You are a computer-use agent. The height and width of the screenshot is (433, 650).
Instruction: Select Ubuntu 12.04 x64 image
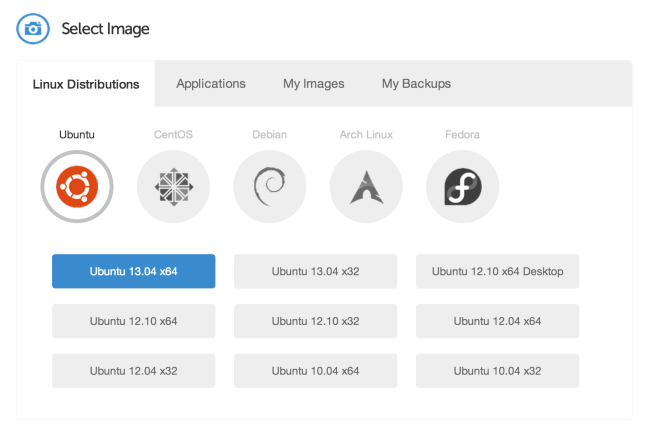[x=497, y=321]
